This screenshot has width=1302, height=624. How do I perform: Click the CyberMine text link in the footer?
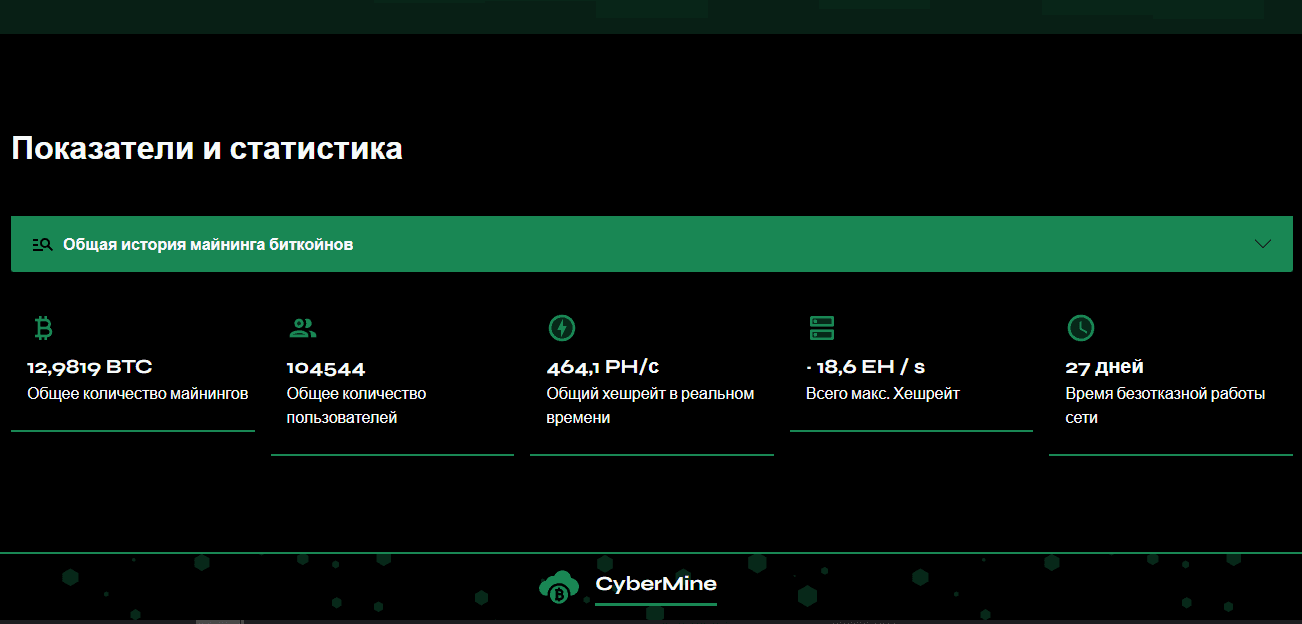(655, 585)
